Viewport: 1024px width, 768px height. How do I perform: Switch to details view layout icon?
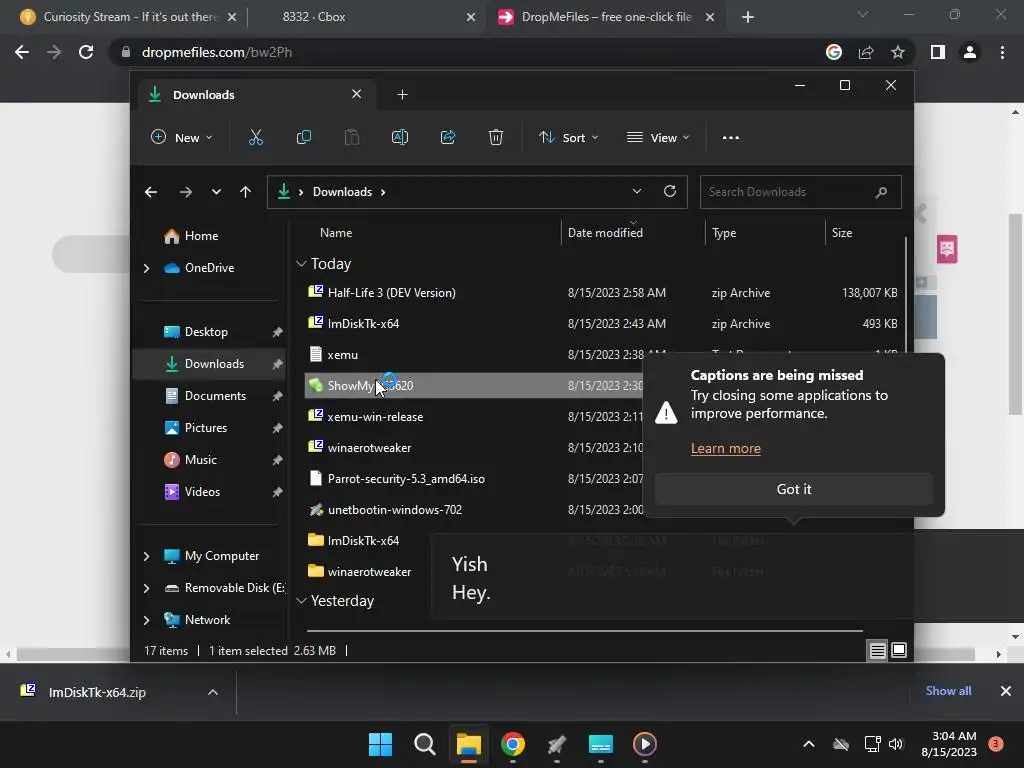tap(877, 650)
